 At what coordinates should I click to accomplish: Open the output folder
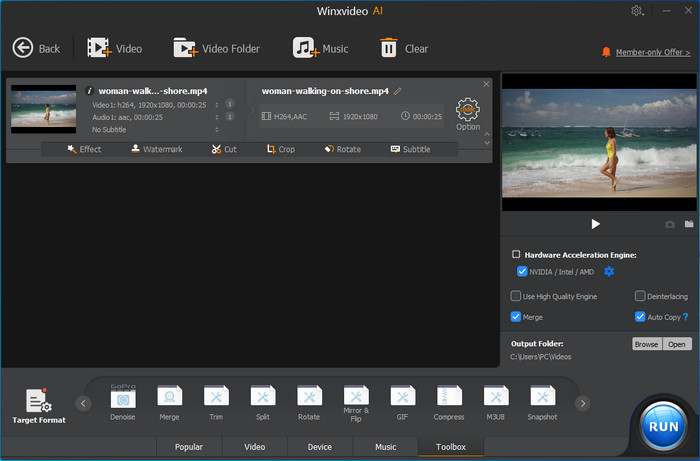(677, 344)
